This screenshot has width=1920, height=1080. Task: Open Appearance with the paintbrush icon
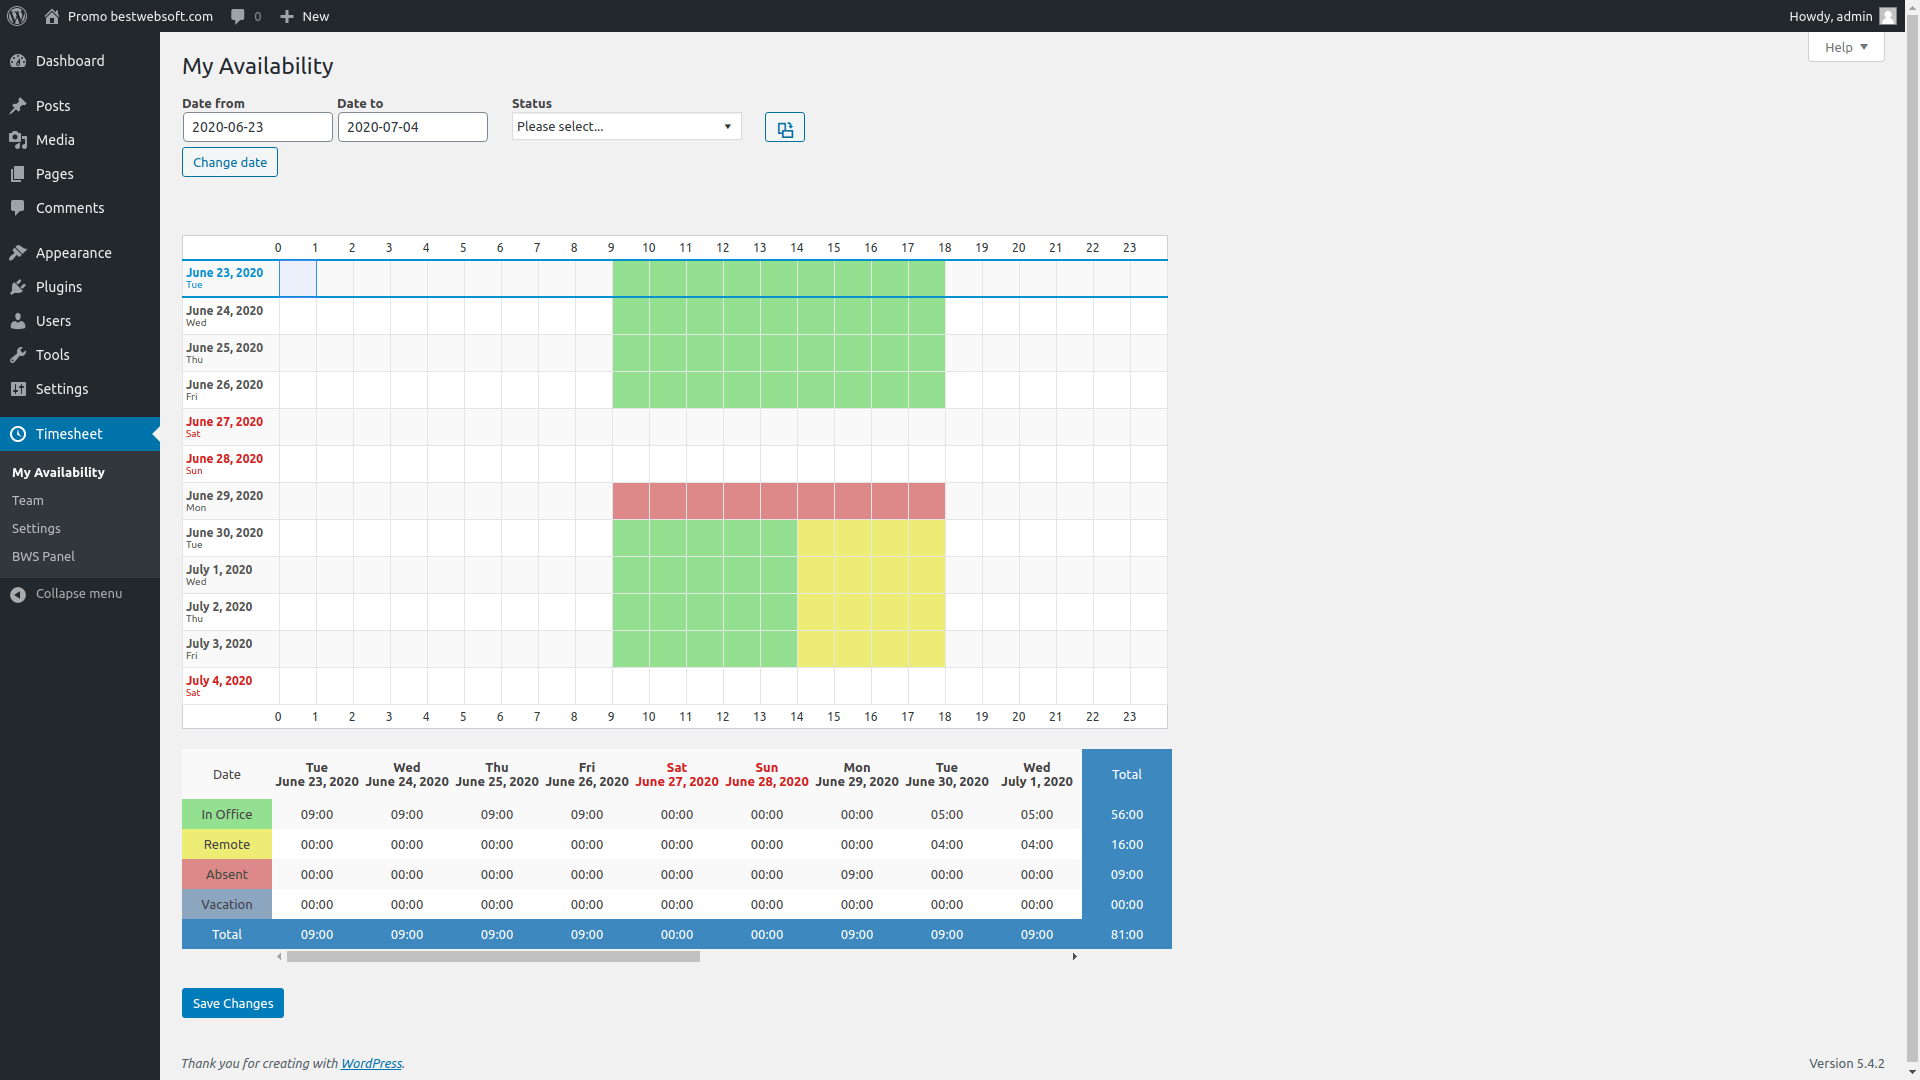click(x=18, y=252)
